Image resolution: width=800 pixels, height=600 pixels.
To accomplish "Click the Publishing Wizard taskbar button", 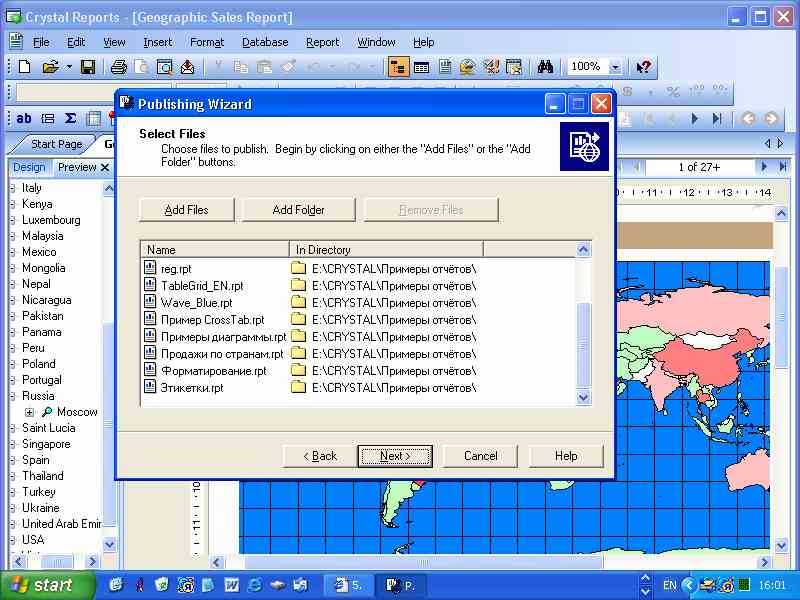I will click(401, 585).
